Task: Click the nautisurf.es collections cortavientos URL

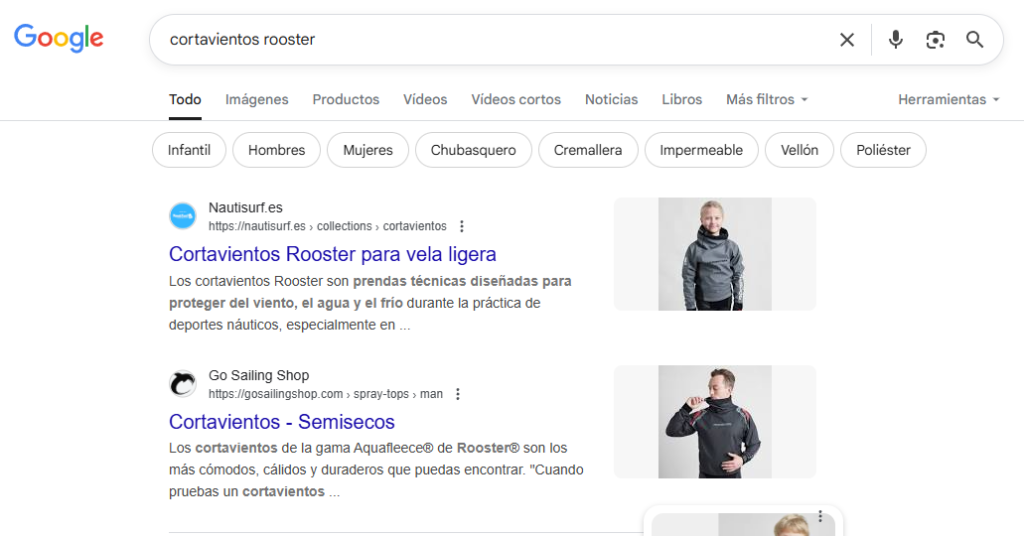Action: (327, 227)
